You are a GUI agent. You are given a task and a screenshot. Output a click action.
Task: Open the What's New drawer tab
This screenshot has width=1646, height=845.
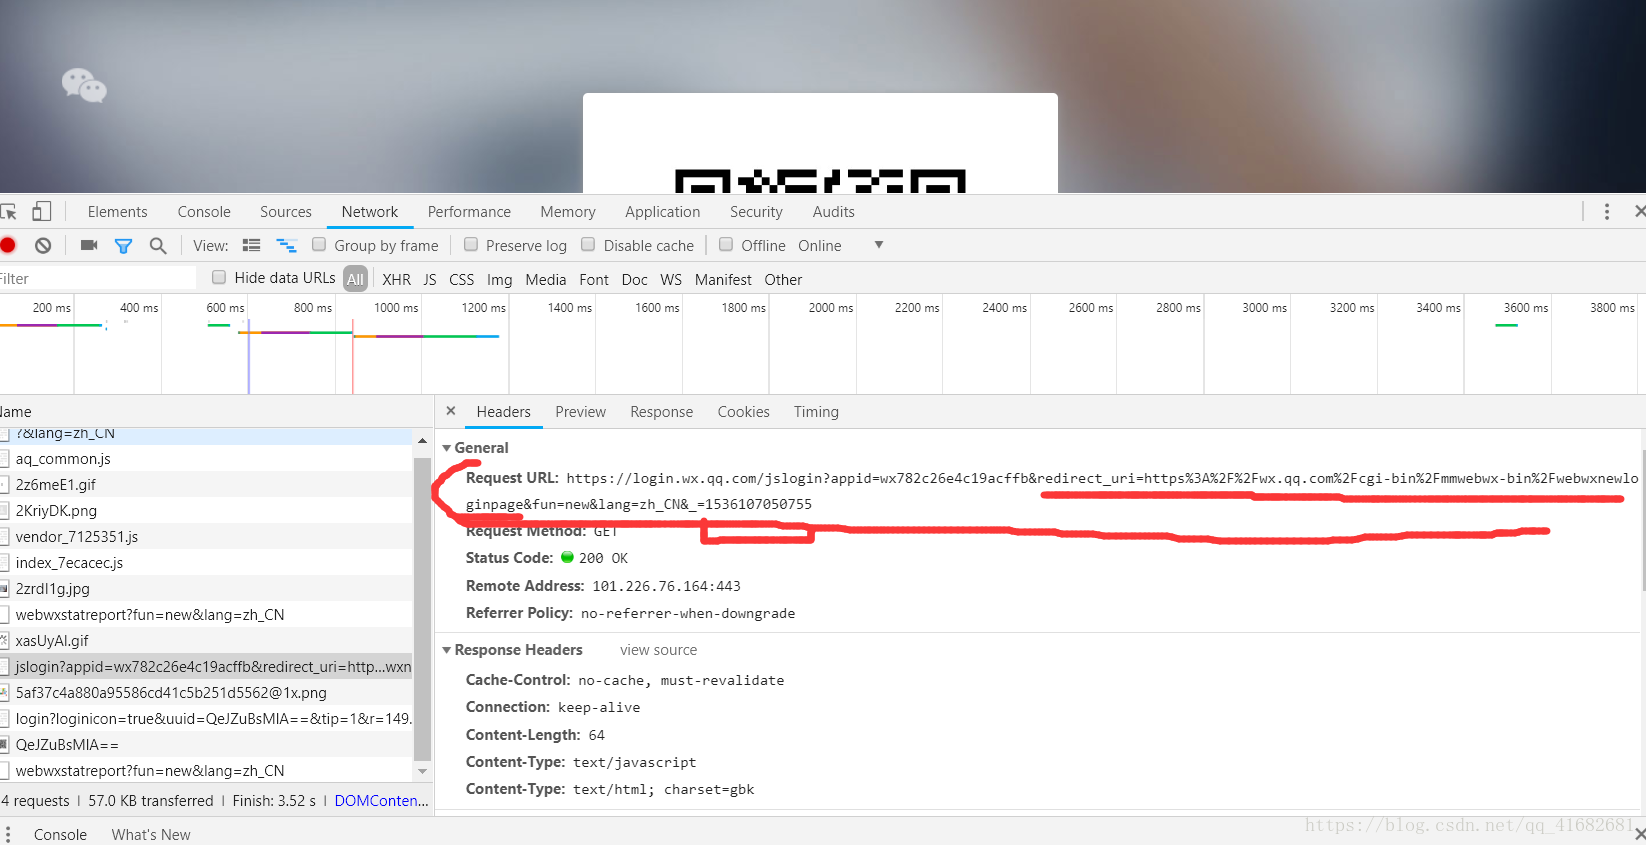click(151, 835)
